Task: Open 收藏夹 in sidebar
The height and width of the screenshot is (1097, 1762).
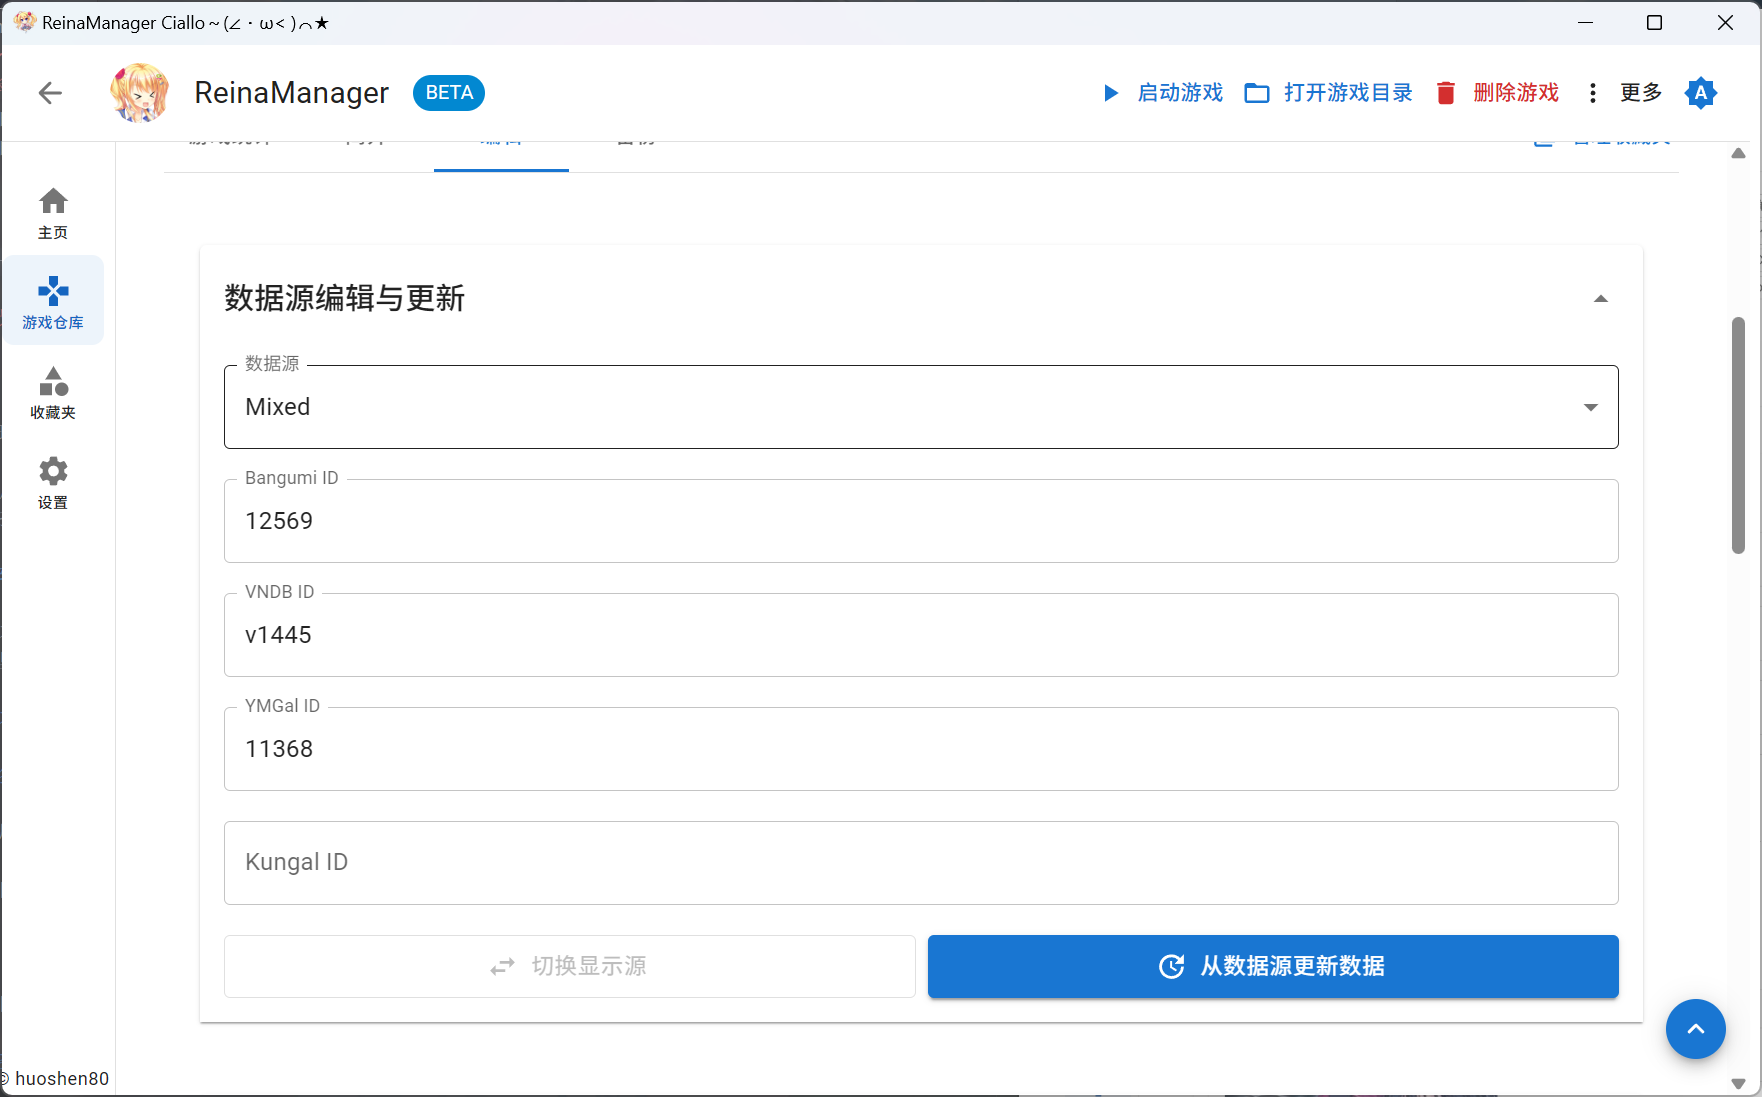Action: click(53, 391)
